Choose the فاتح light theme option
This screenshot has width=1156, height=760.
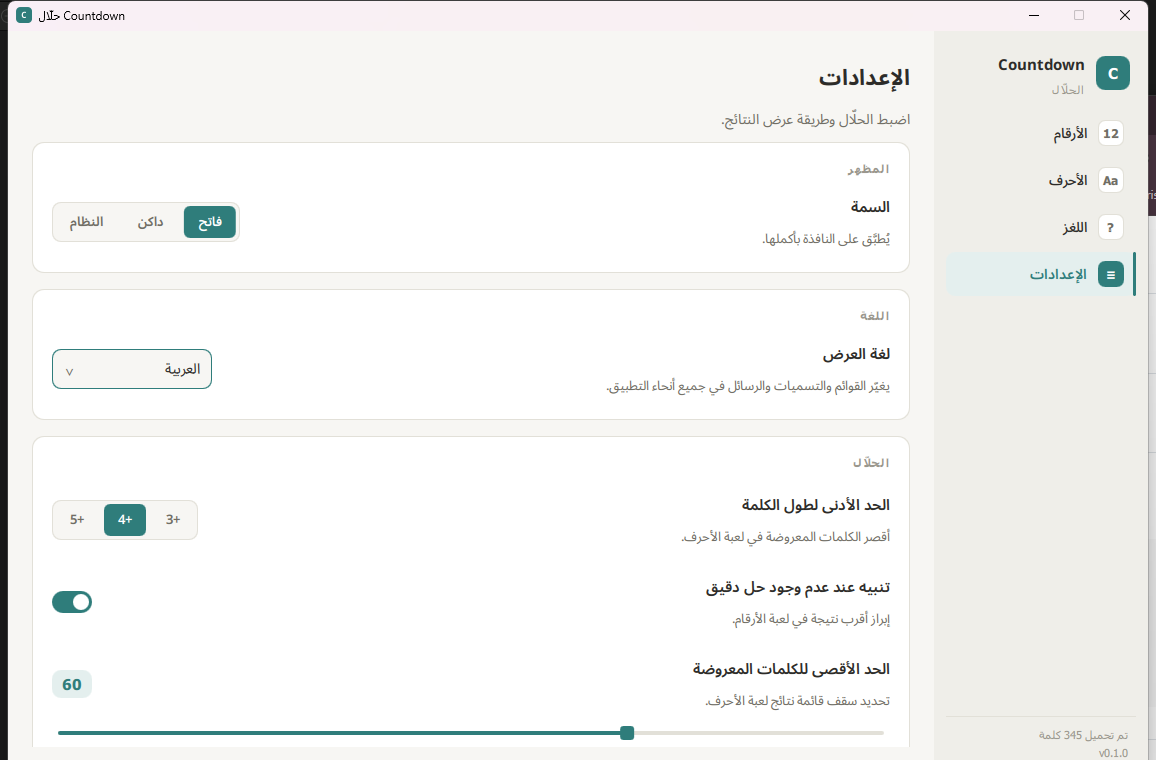(210, 222)
